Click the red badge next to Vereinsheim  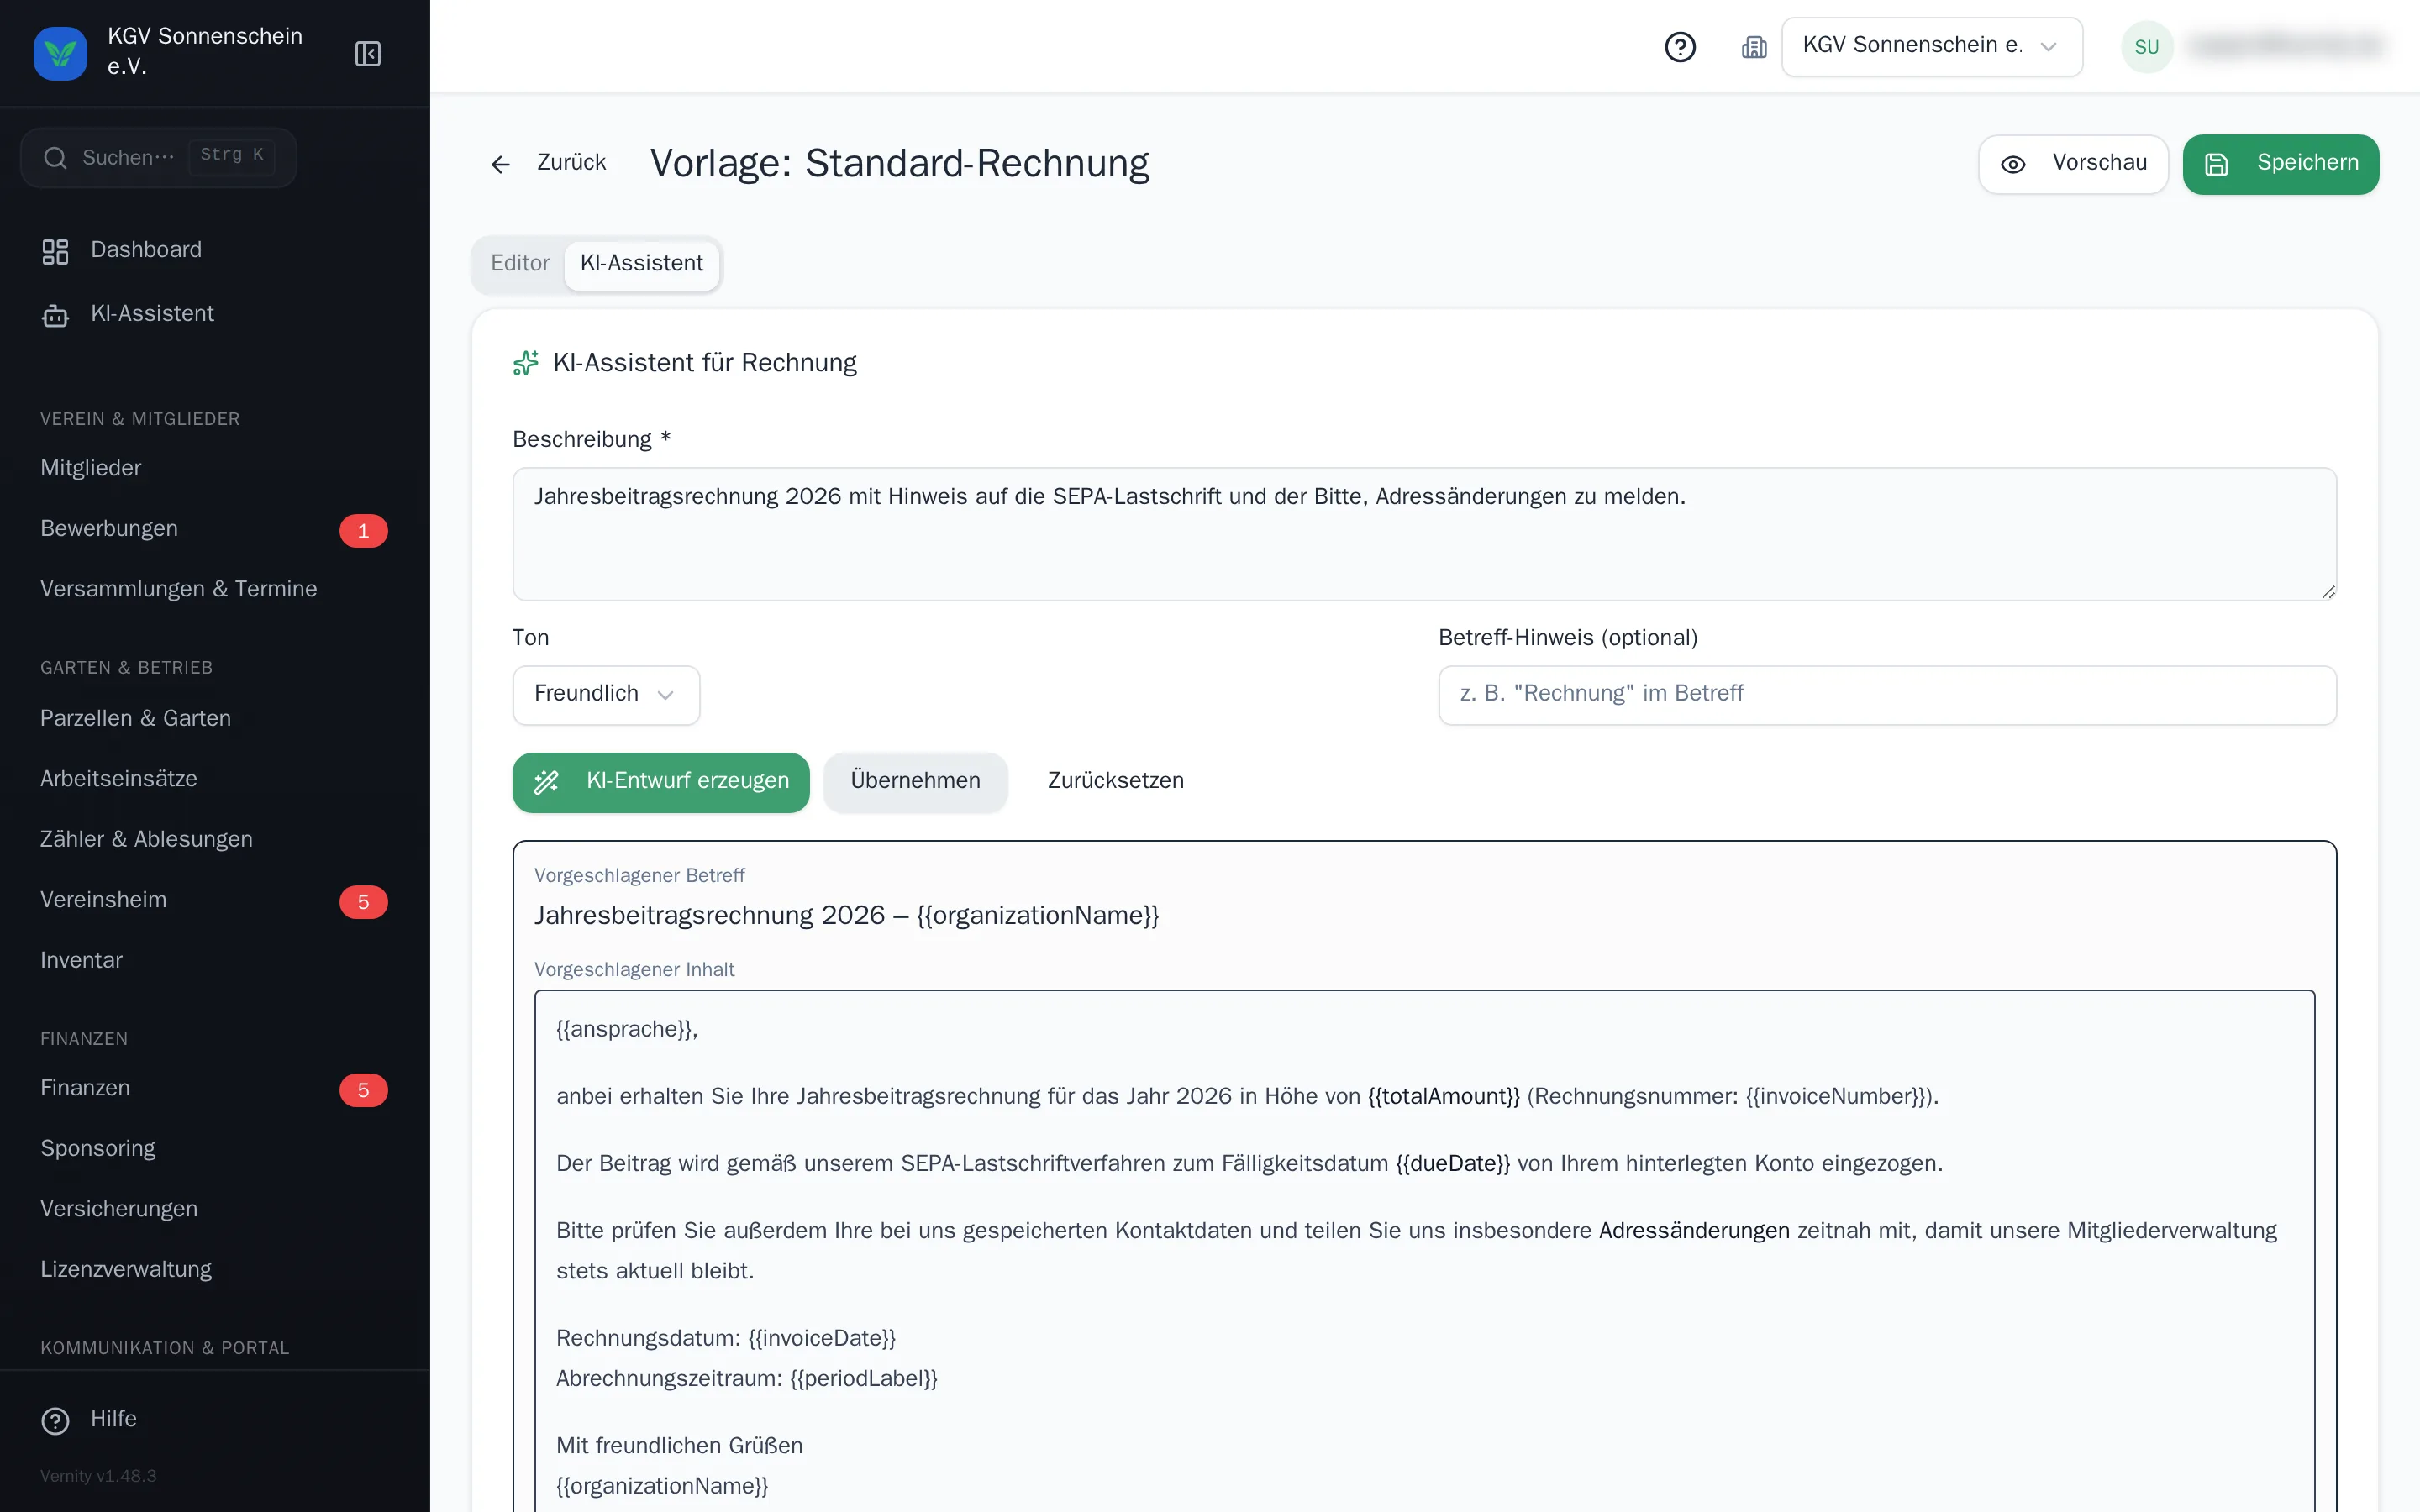pyautogui.click(x=363, y=901)
